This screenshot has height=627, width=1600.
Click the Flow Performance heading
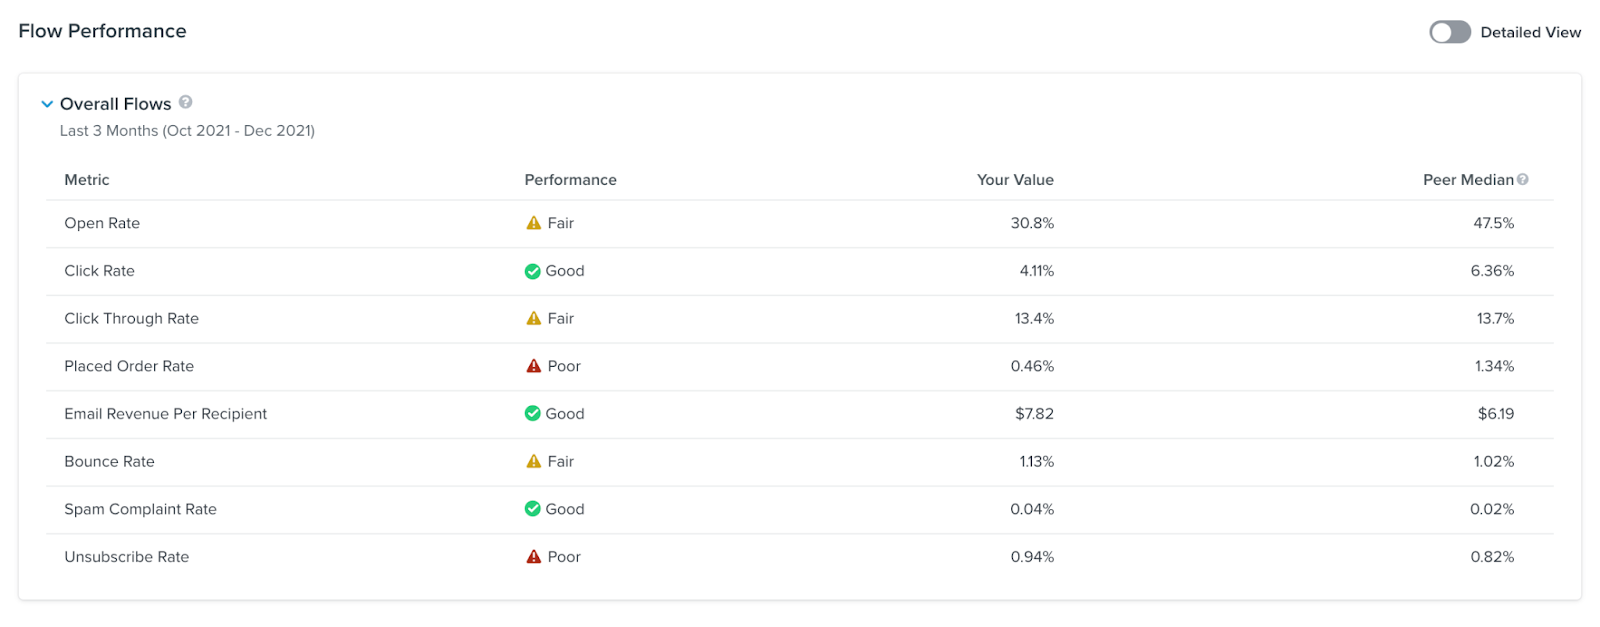pos(101,31)
